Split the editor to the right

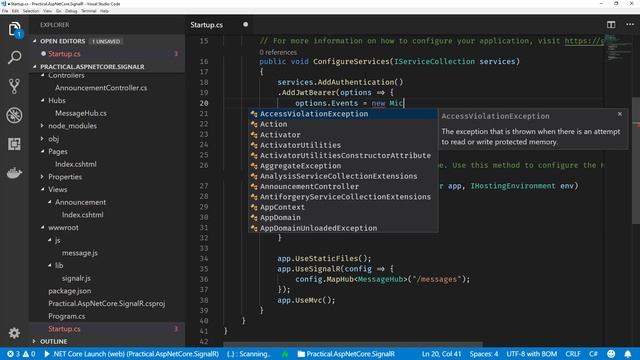[611, 24]
